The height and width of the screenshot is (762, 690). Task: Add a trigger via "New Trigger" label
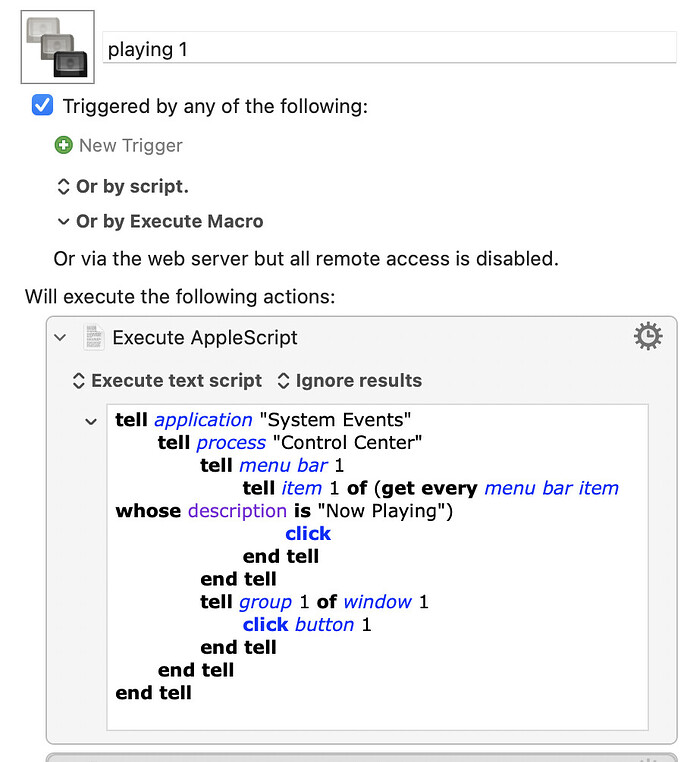click(x=131, y=145)
